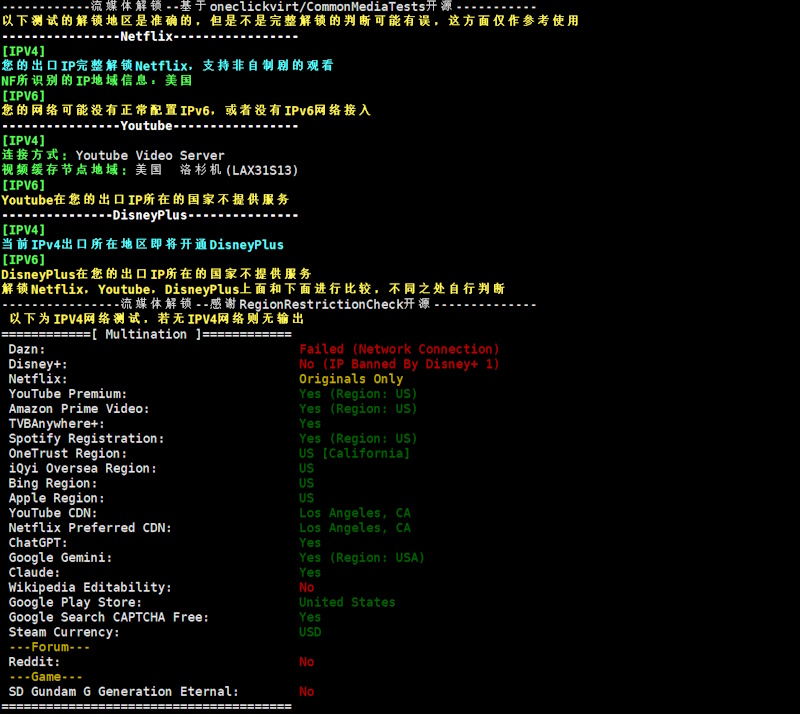Click the 'oneclickvirt/CommonMediaTests' header text
The image size is (800, 714).
tap(318, 7)
